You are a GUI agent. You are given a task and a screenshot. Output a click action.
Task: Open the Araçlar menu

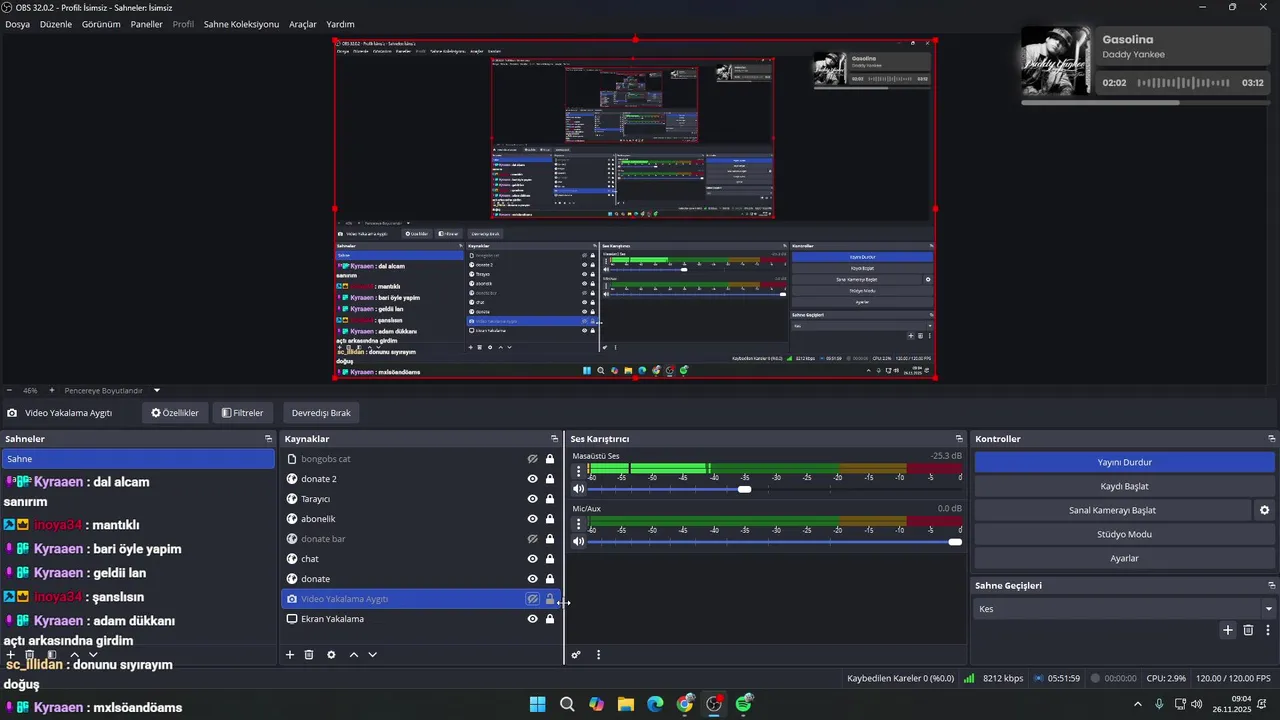pyautogui.click(x=303, y=24)
